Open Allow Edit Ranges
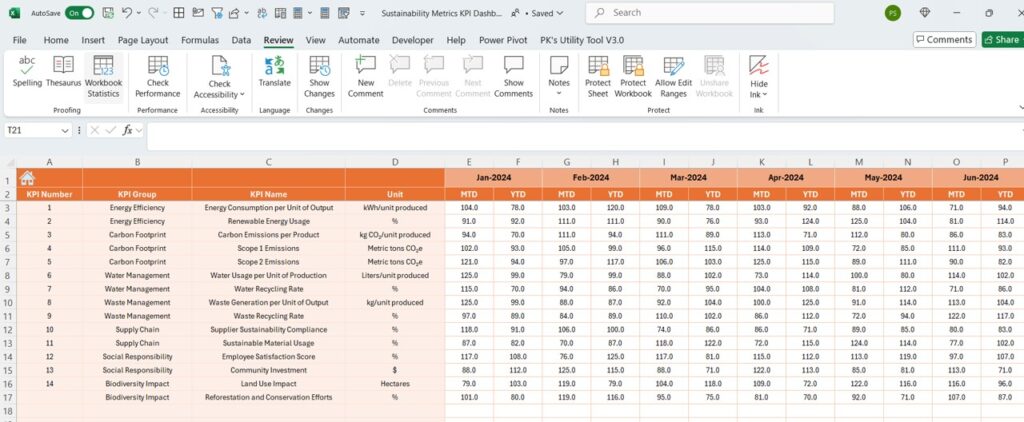Viewport: 1024px width, 422px height. point(673,76)
